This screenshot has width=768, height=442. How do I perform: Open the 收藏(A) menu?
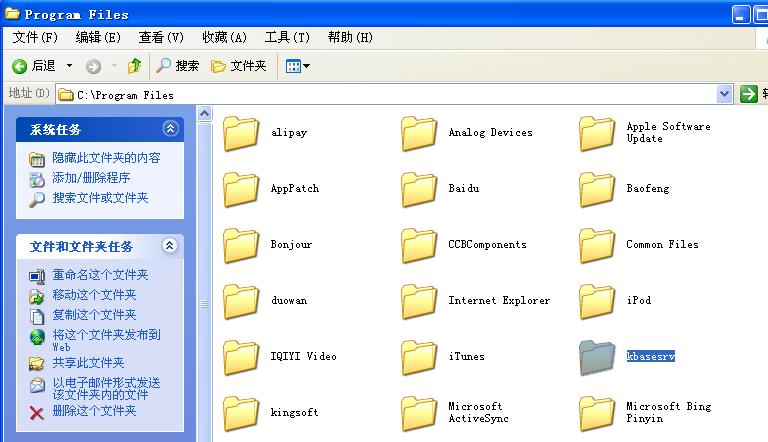224,37
